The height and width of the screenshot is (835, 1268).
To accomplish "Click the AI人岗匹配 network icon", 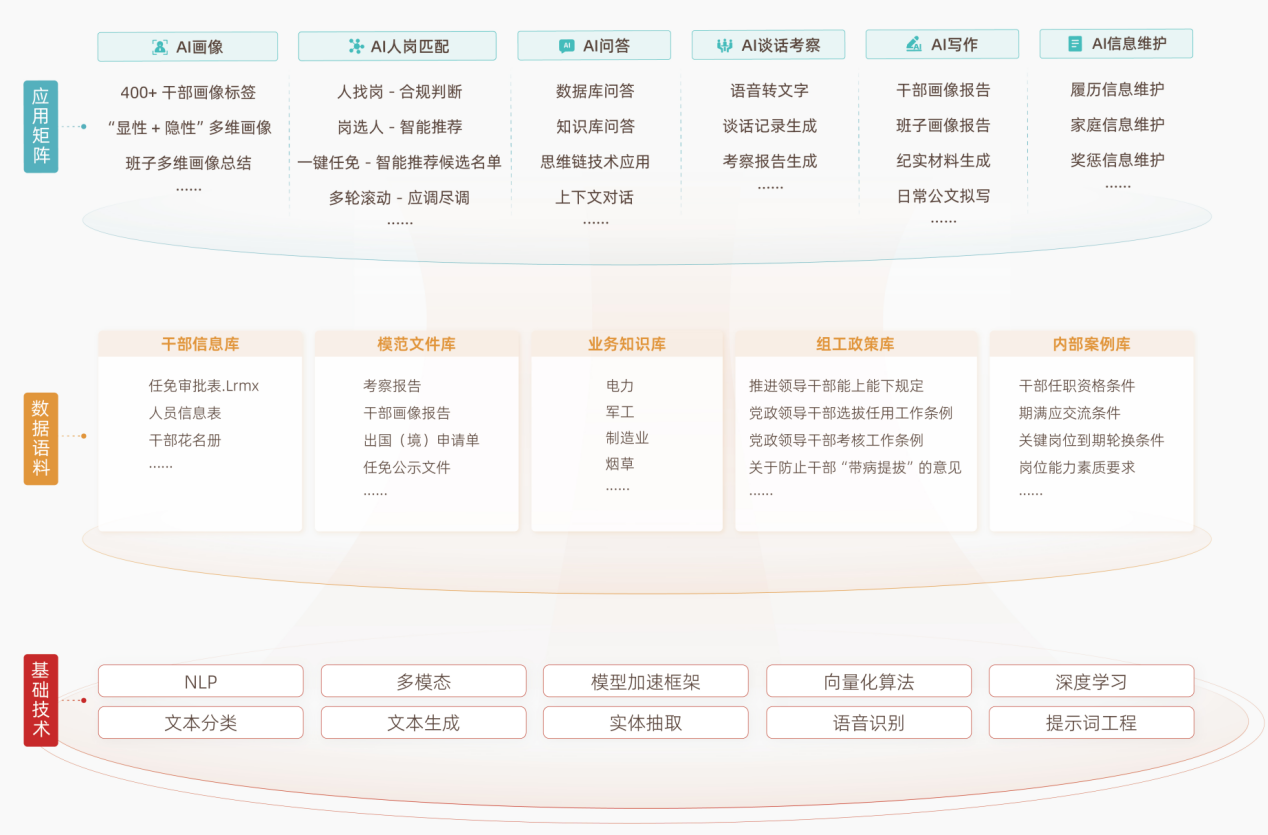I will 355,46.
